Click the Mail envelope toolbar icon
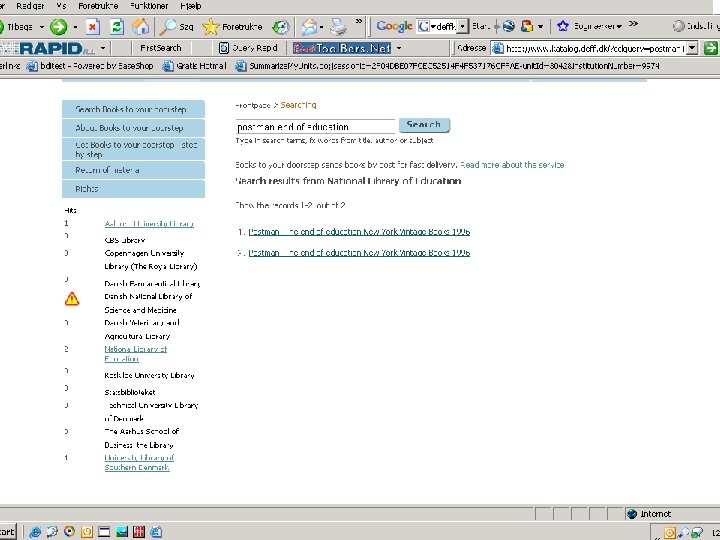 click(x=309, y=27)
